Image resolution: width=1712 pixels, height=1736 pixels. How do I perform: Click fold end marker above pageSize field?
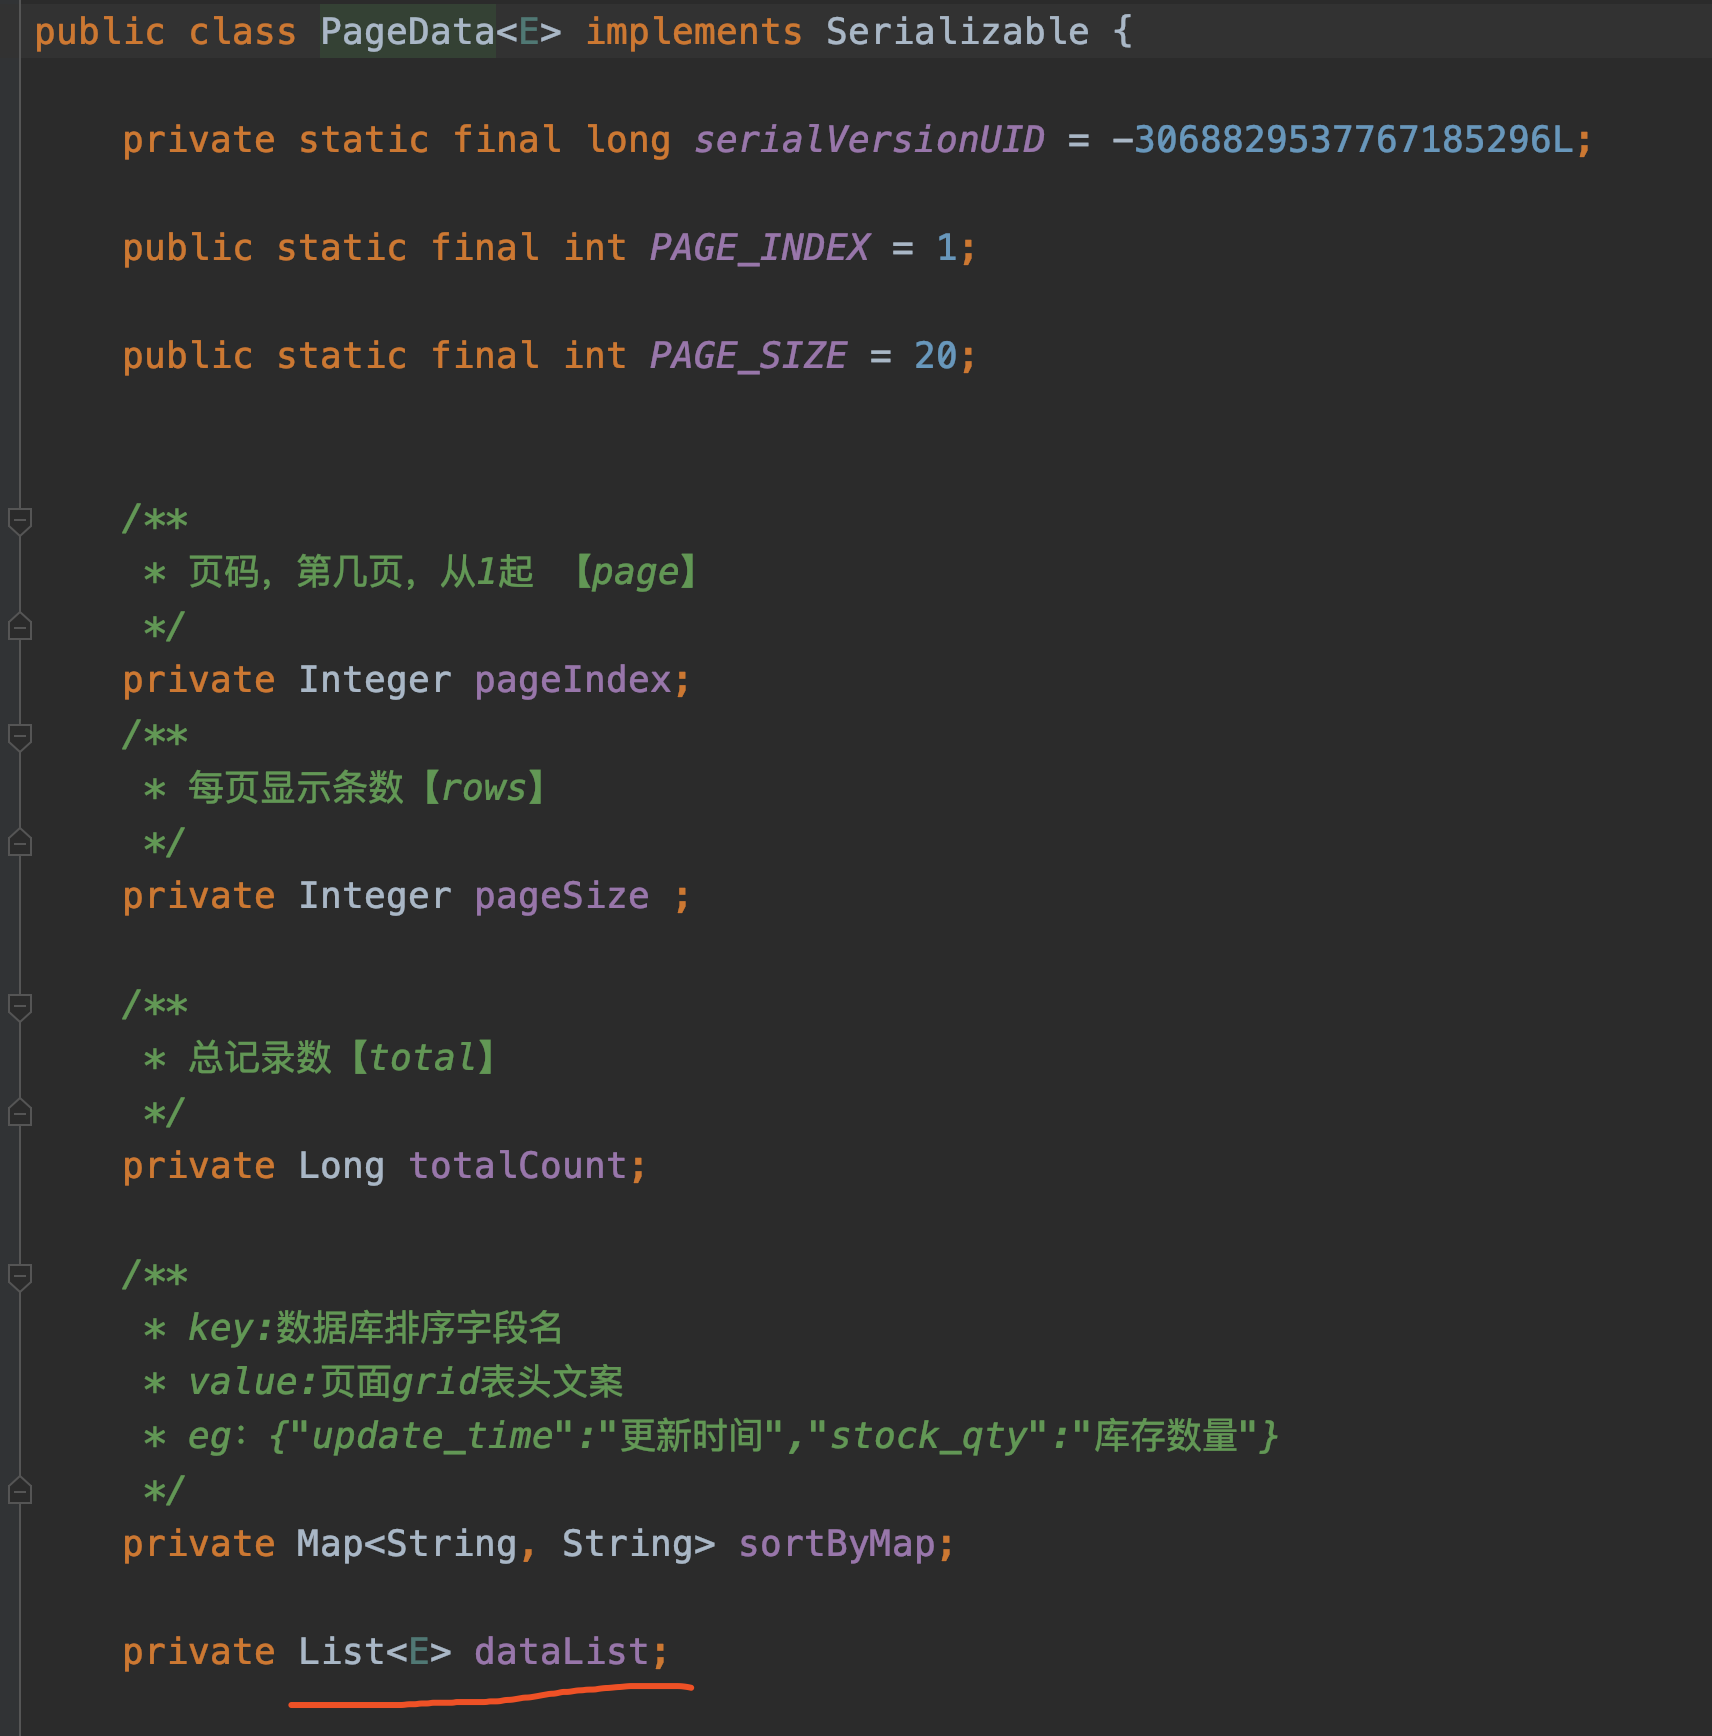[19, 843]
